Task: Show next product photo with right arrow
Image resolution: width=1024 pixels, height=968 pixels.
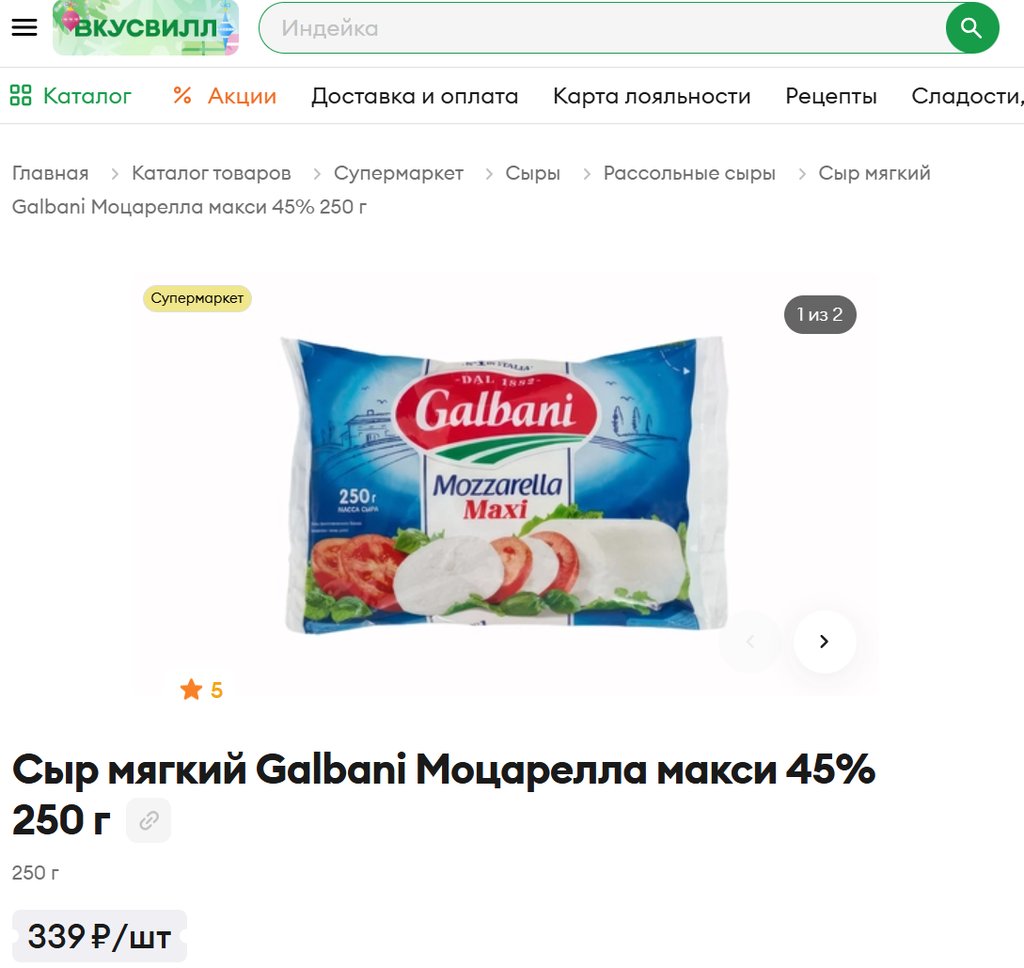Action: point(824,641)
